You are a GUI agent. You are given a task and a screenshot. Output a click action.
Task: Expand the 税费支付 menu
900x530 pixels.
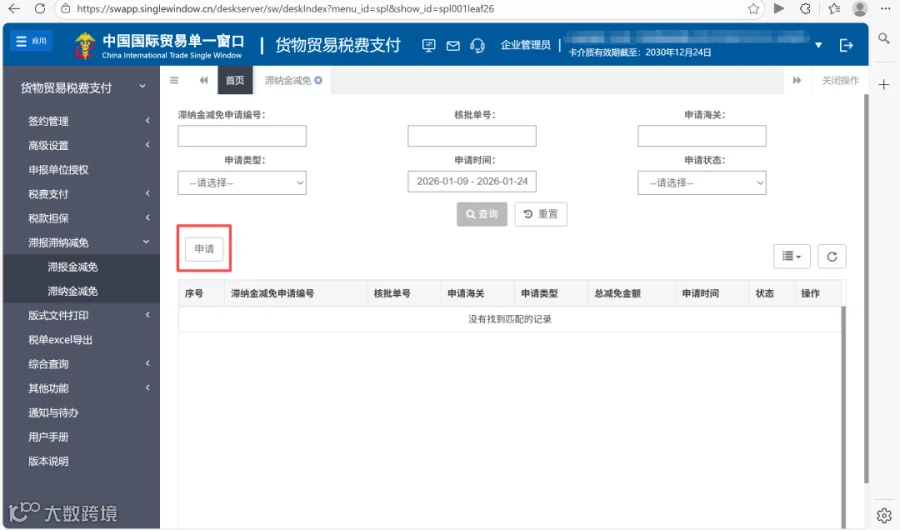84,194
